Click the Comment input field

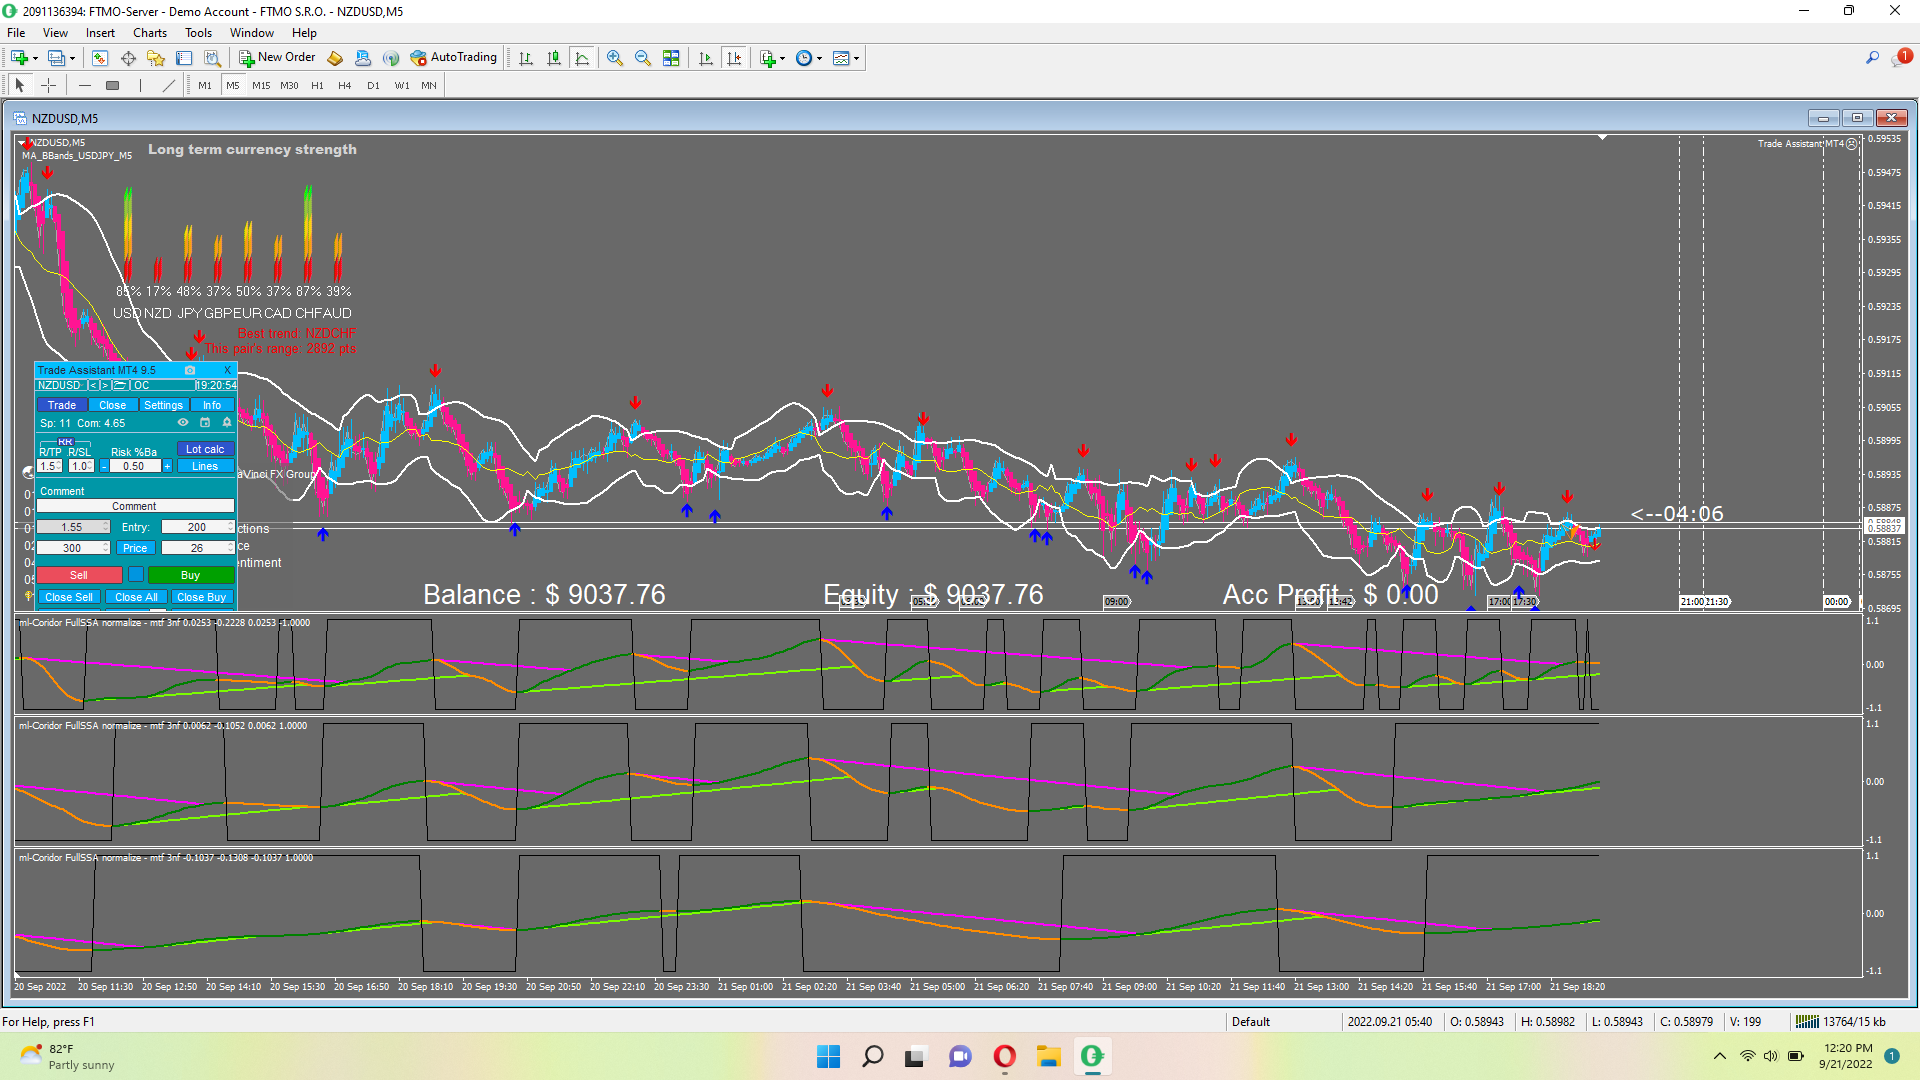tap(134, 506)
